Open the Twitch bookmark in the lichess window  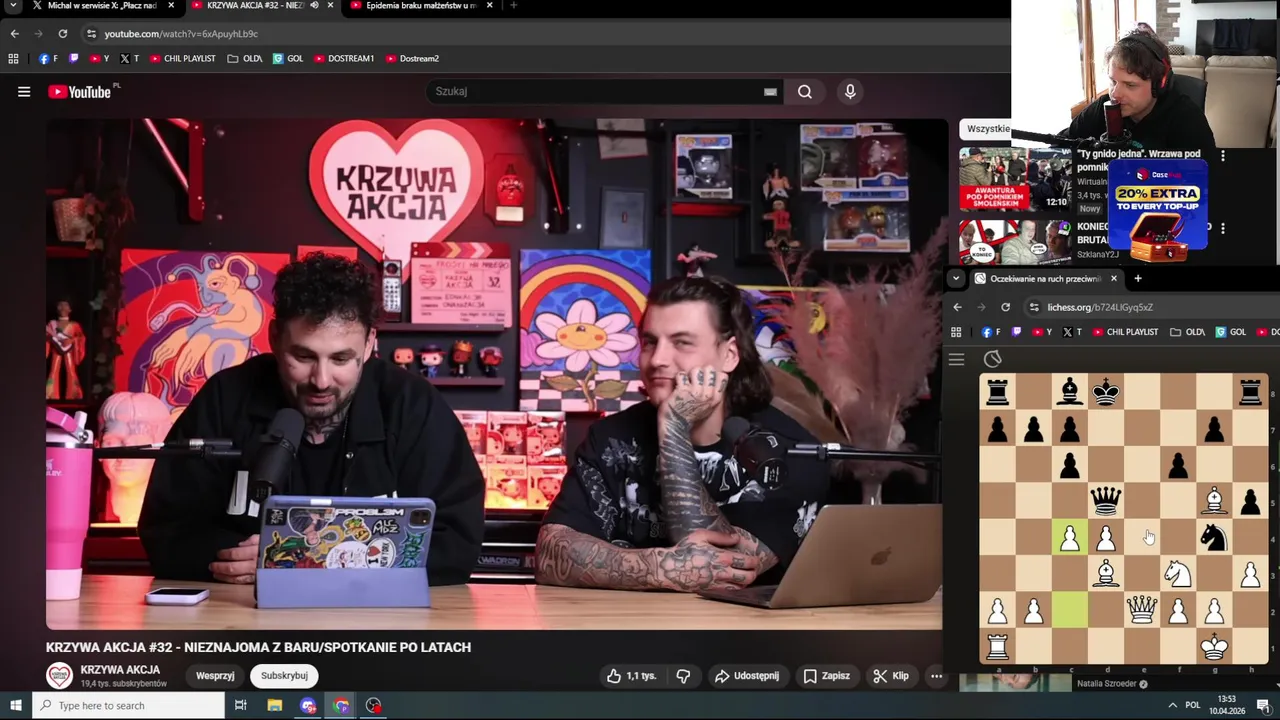[1017, 332]
